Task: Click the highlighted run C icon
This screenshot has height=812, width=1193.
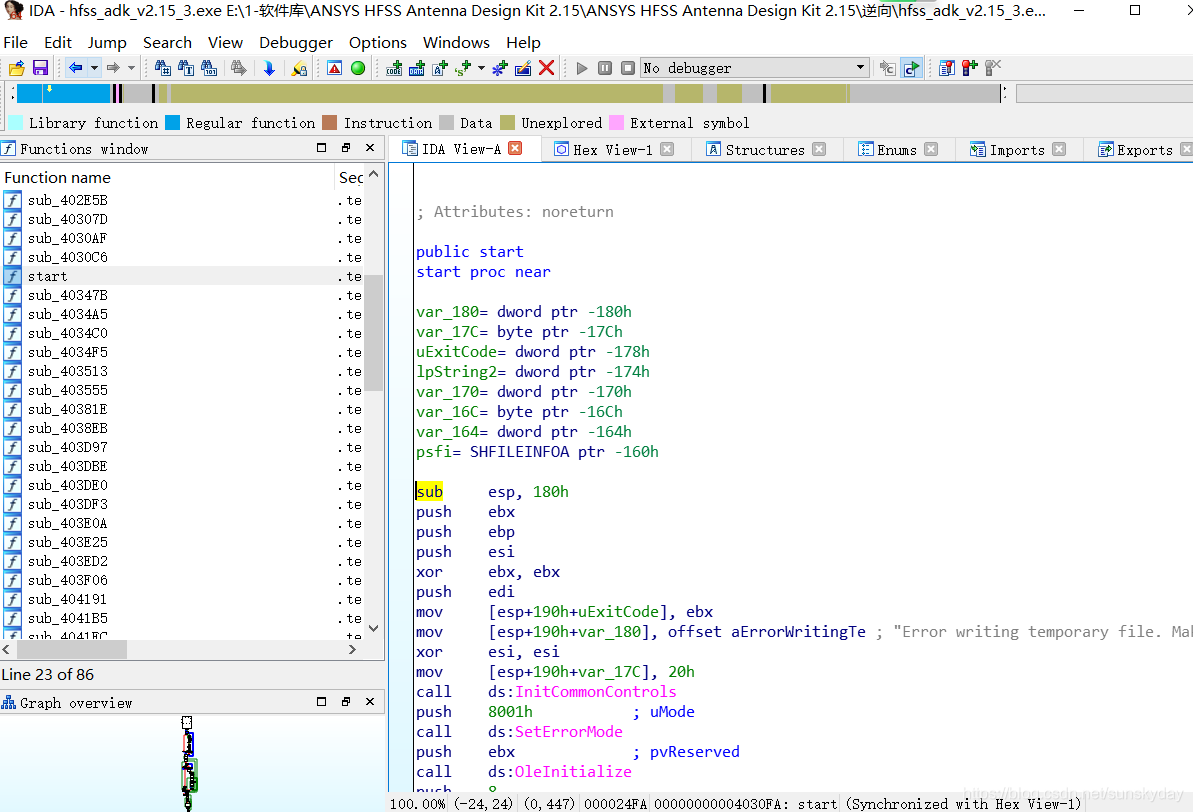Action: [x=911, y=68]
